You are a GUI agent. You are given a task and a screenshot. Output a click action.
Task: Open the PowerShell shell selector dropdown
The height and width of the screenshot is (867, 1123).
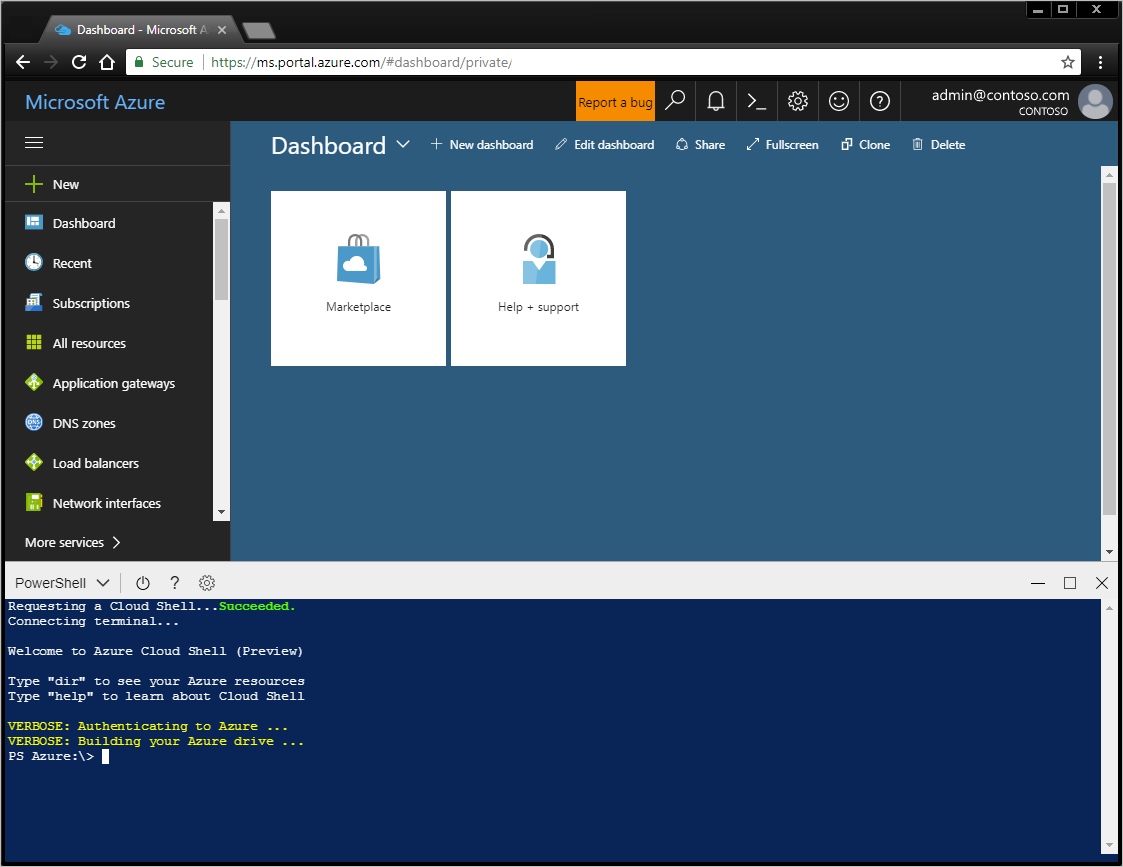(x=60, y=582)
